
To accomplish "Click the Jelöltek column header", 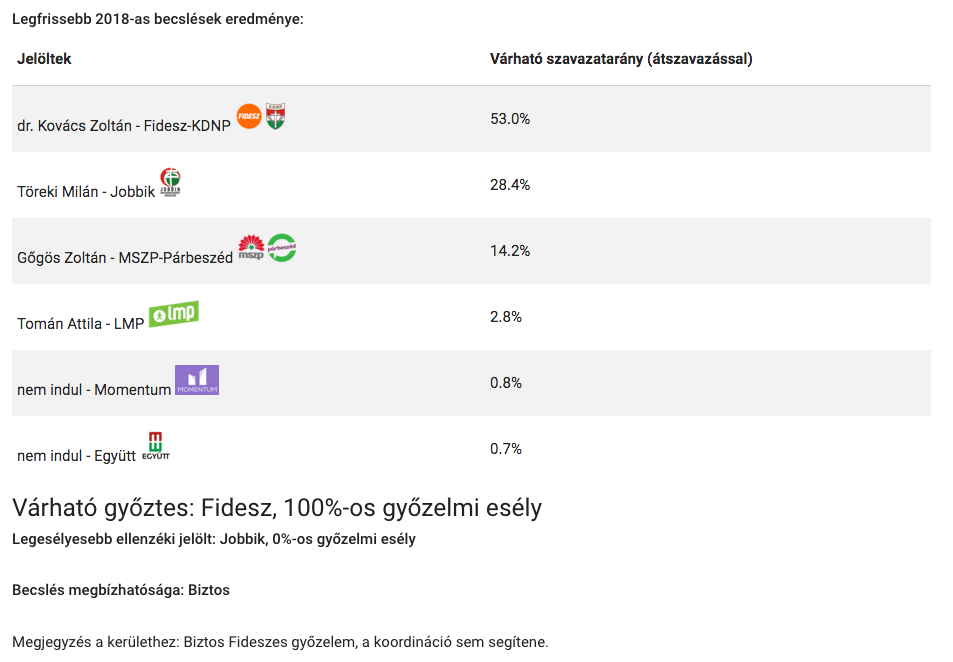I will (44, 59).
